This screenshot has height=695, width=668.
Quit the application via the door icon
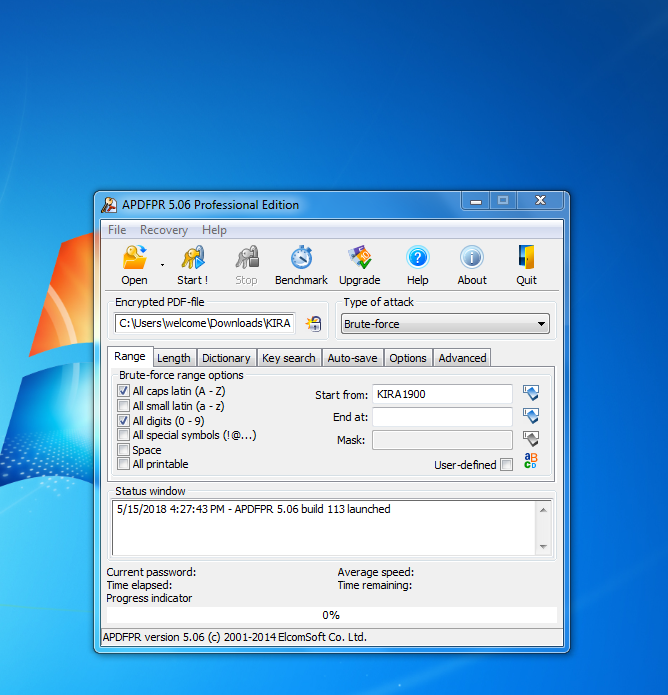(527, 265)
